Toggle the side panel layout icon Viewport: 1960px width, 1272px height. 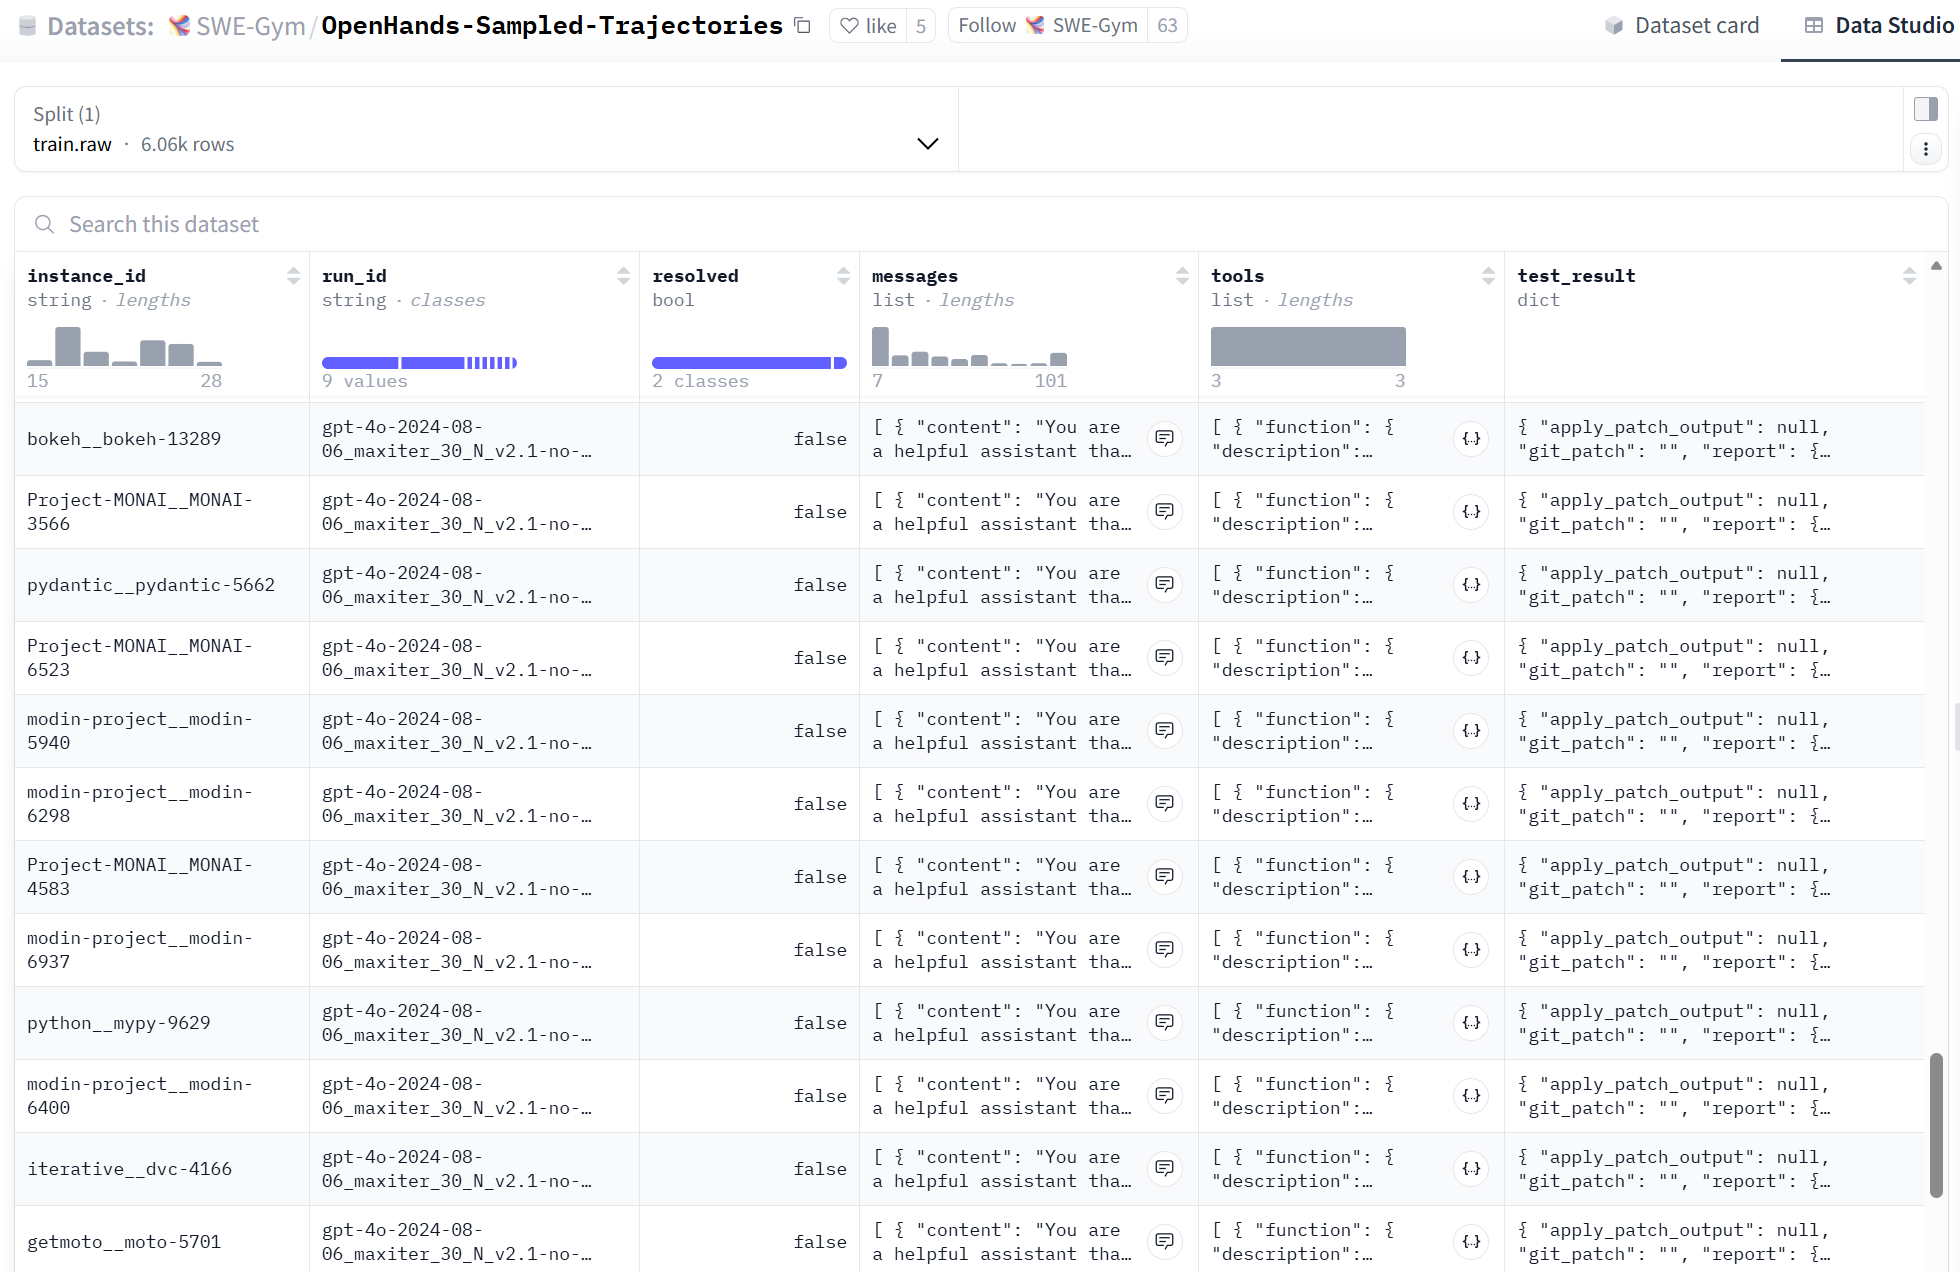point(1926,109)
